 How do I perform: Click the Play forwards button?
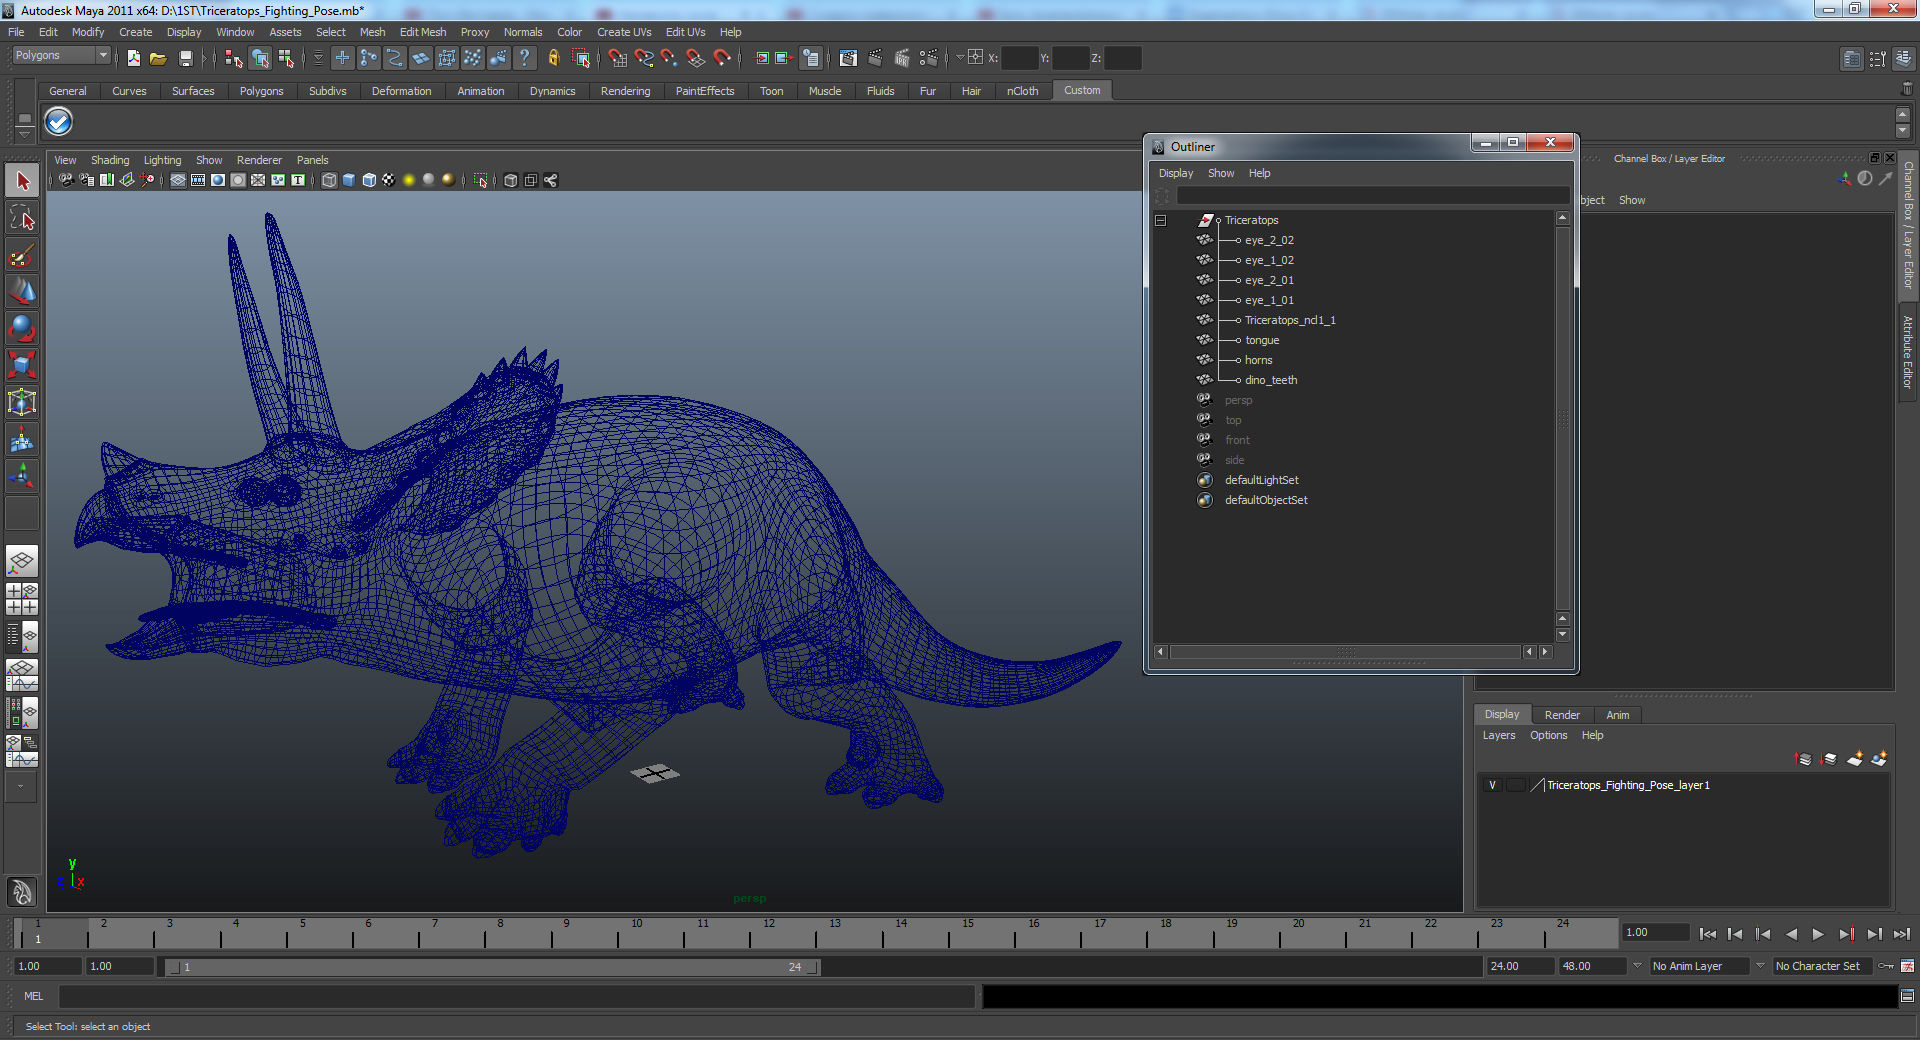[1818, 934]
